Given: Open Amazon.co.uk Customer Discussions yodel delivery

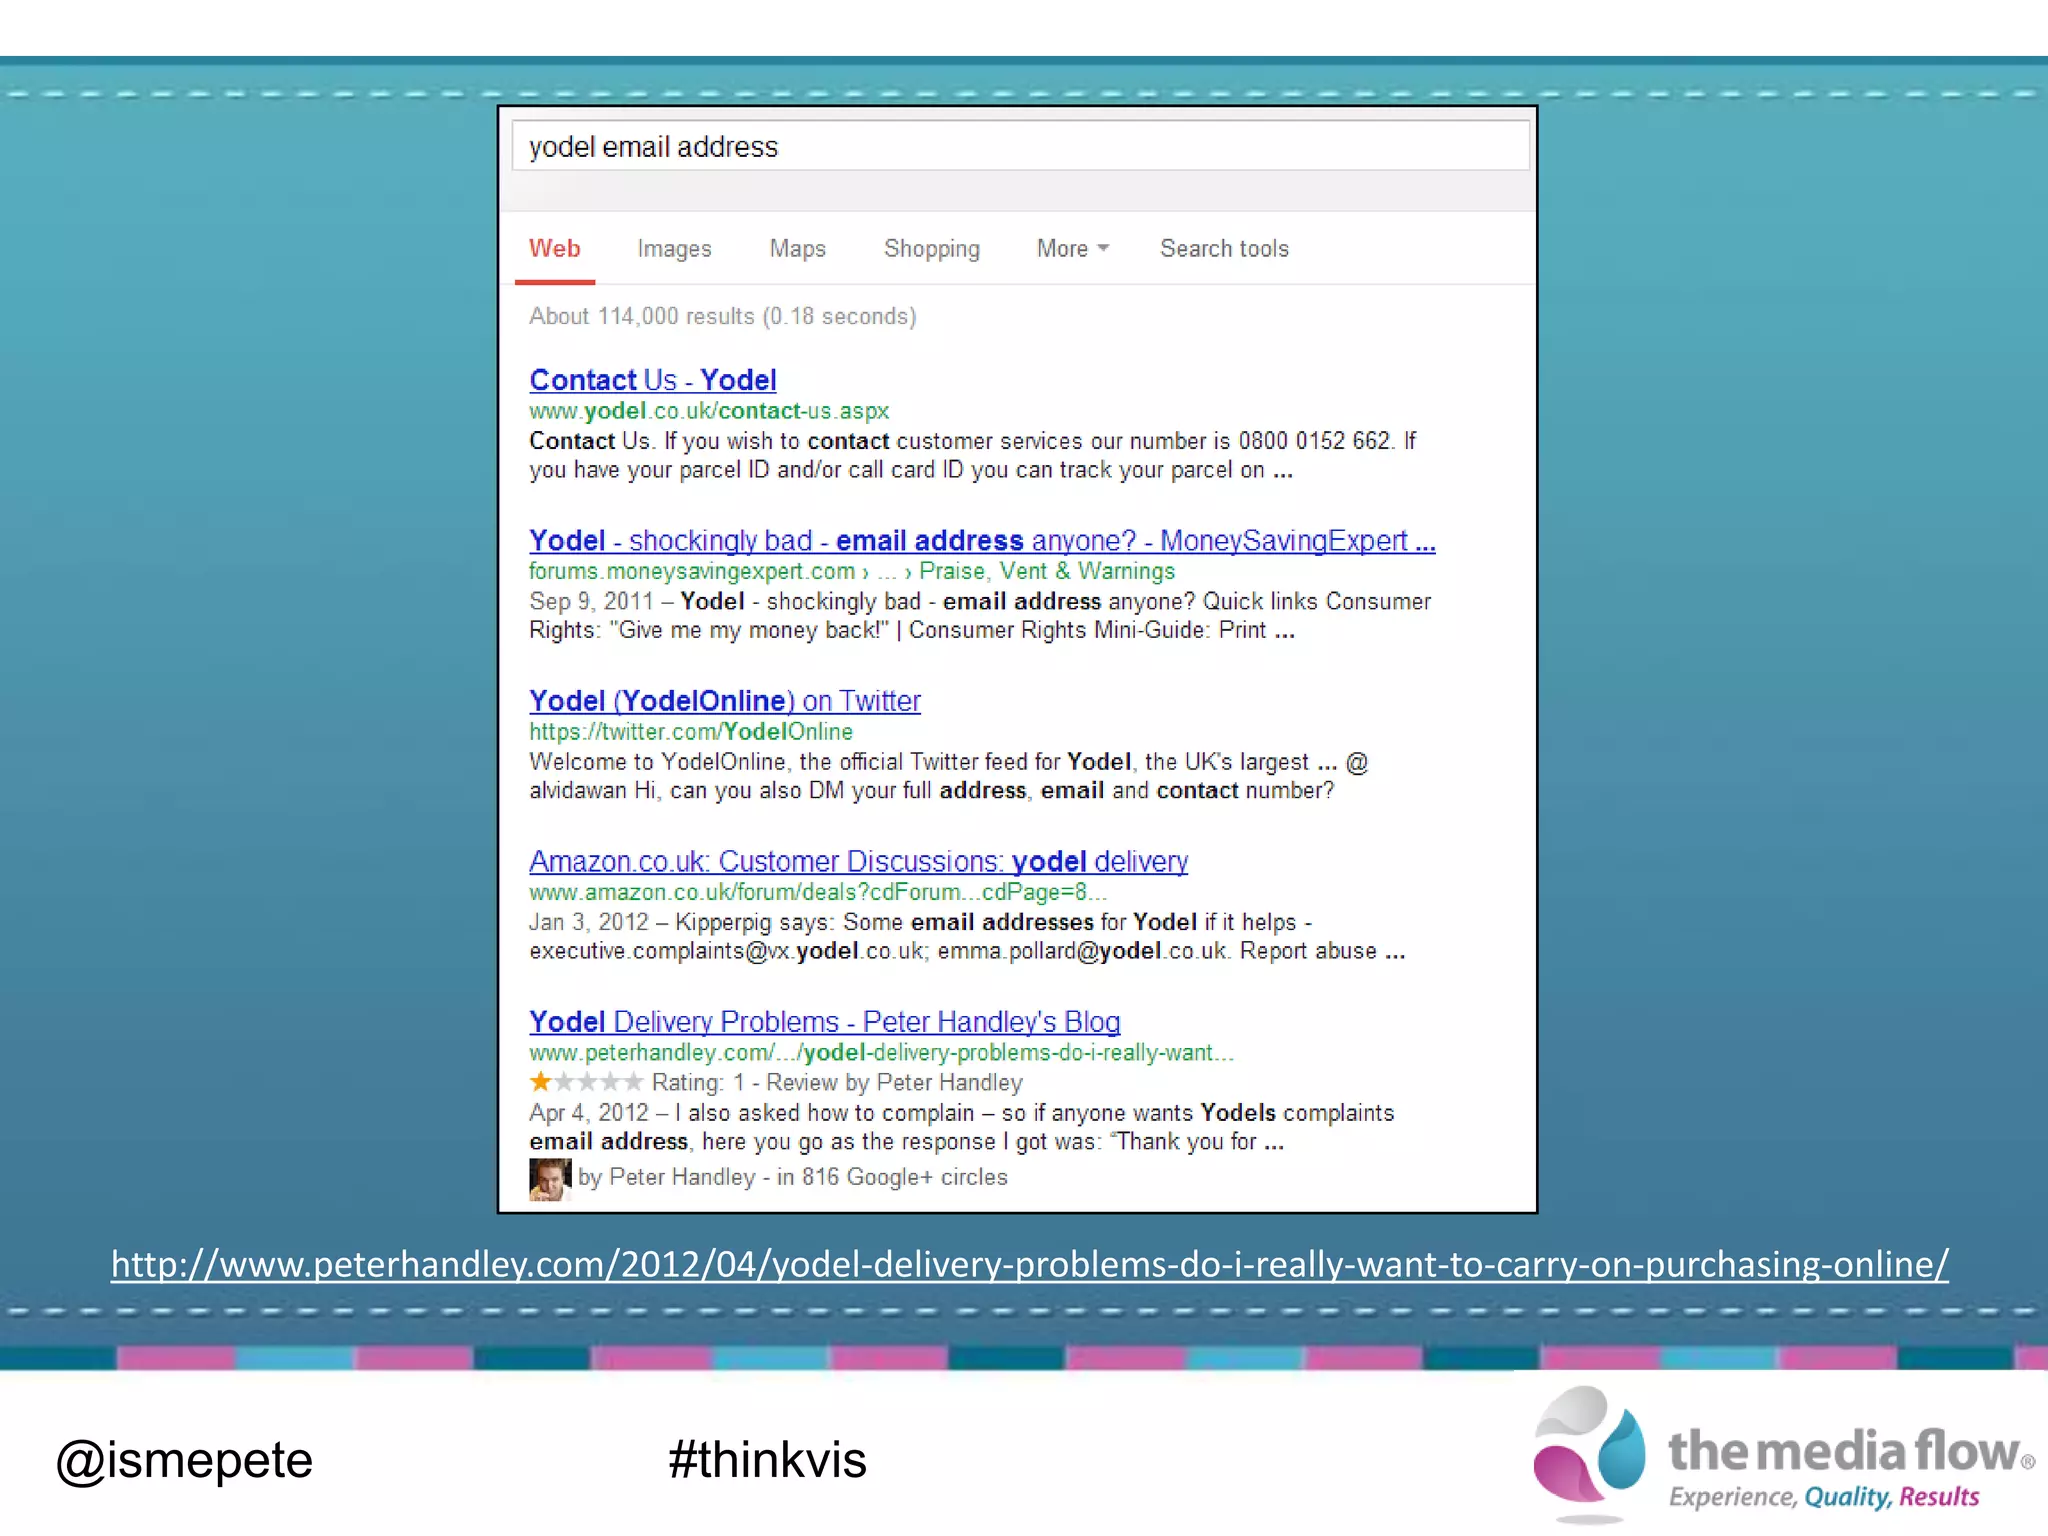Looking at the screenshot, I should click(x=858, y=861).
